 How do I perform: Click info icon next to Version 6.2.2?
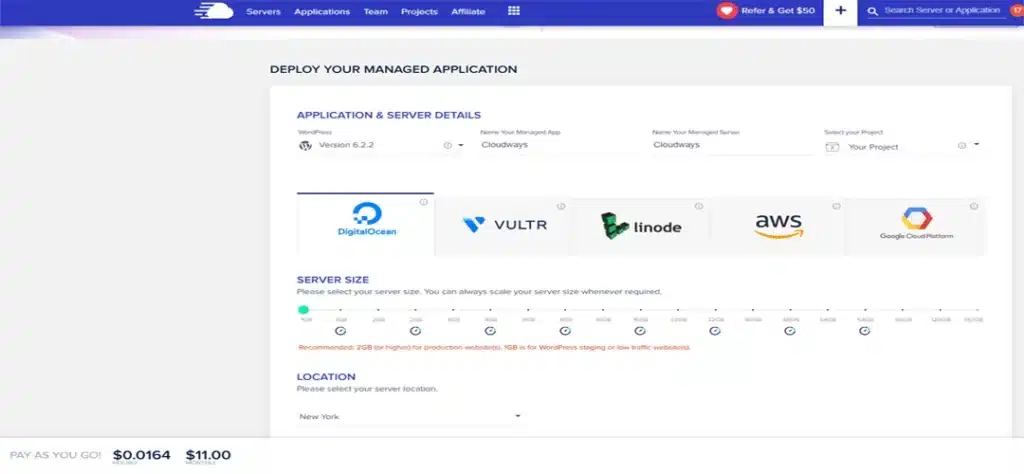pyautogui.click(x=447, y=146)
